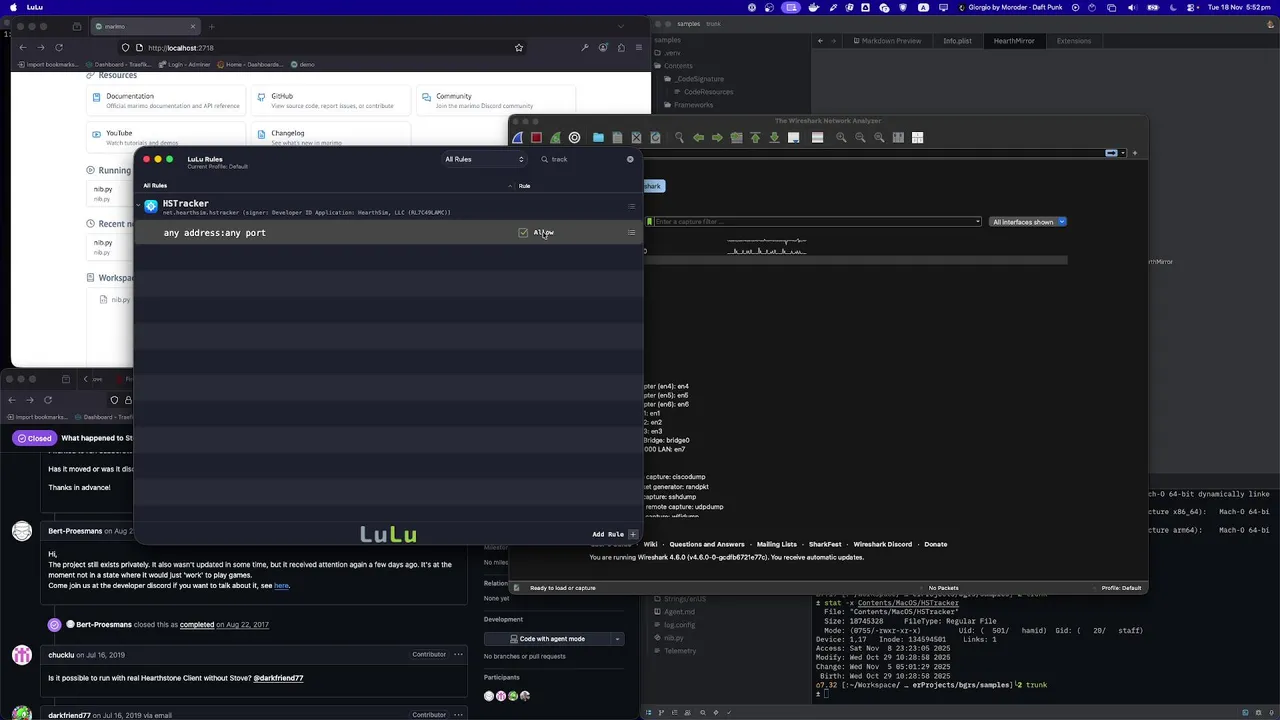Click the apply display filter blue arrow in Wireshark
Screen dimensions: 1280x720
coord(1111,153)
